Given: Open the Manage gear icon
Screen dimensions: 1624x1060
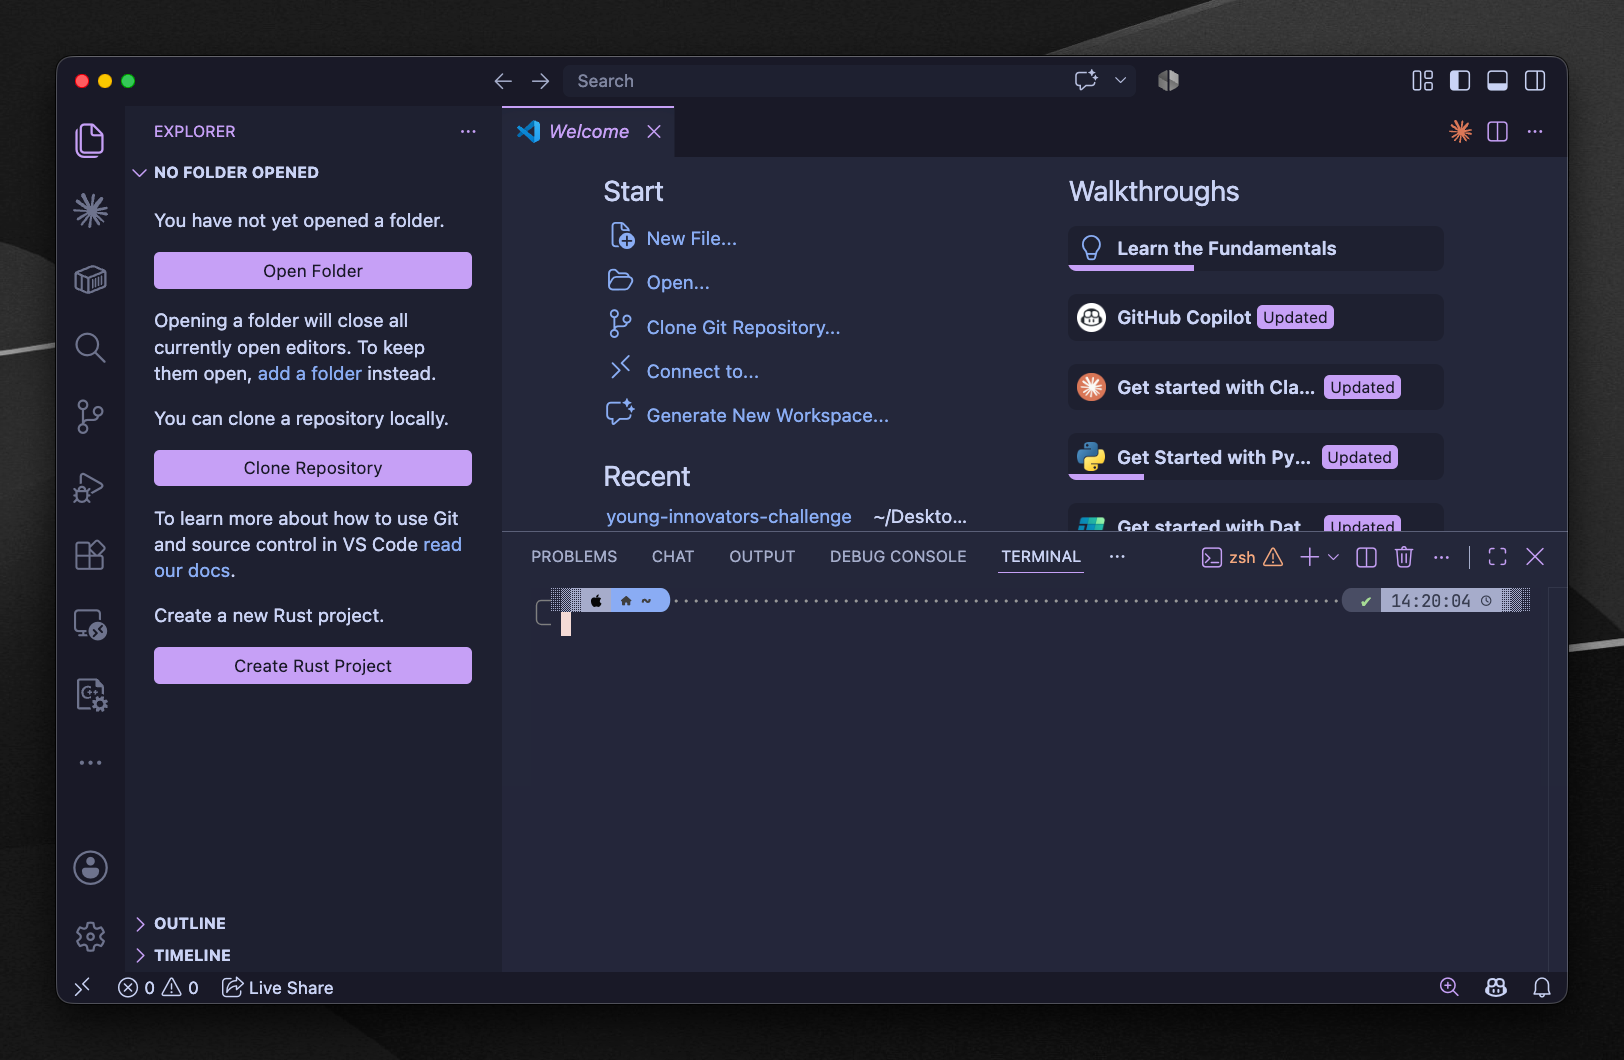Looking at the screenshot, I should [x=90, y=937].
